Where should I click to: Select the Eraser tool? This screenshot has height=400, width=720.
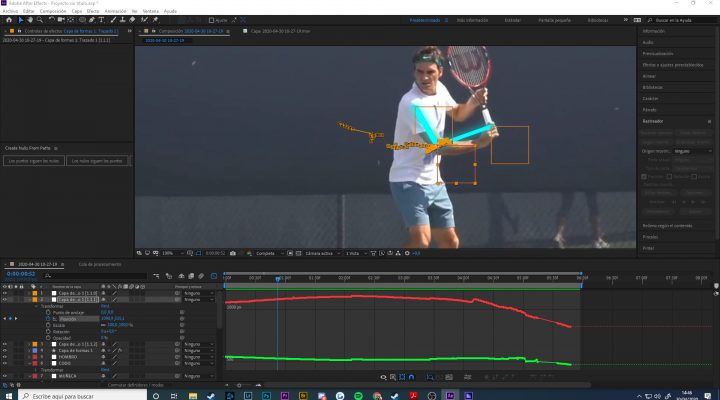pos(132,20)
